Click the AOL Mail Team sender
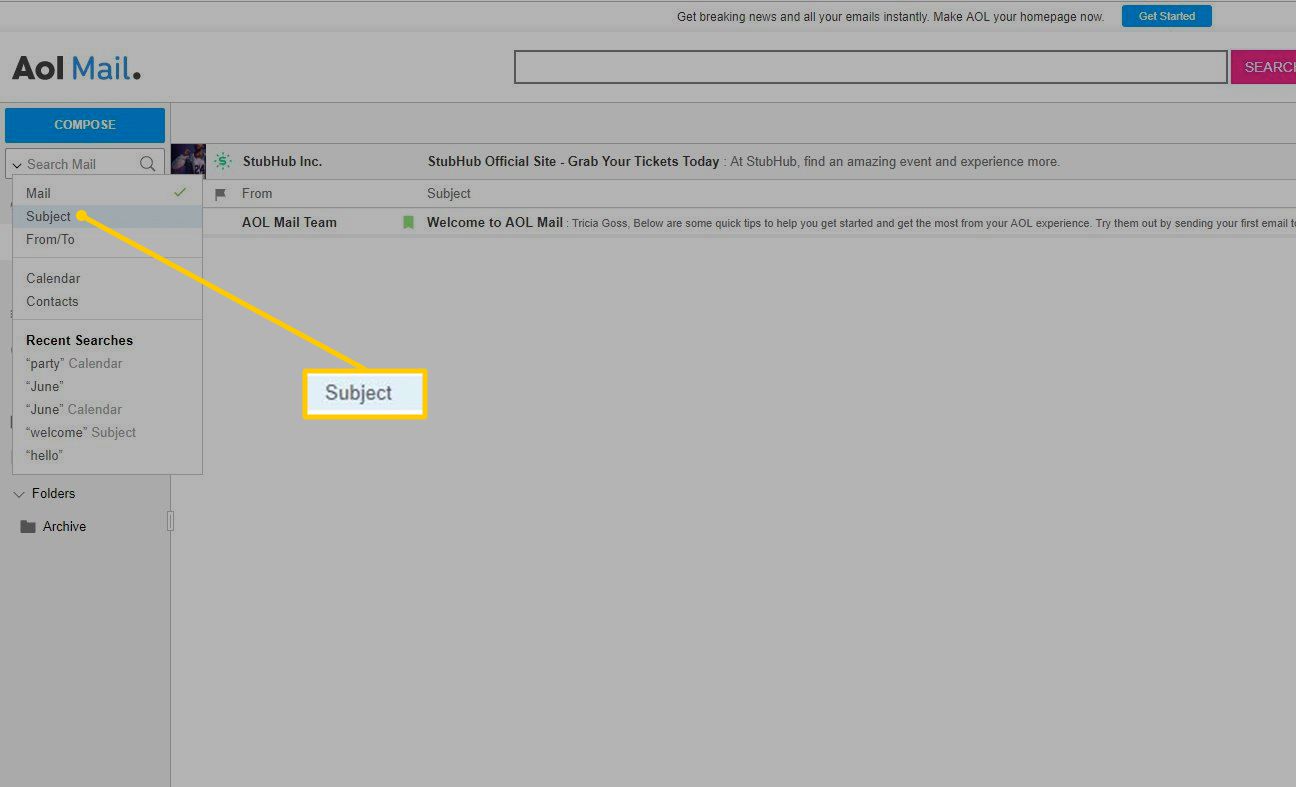Viewport: 1296px width, 787px height. pos(289,223)
